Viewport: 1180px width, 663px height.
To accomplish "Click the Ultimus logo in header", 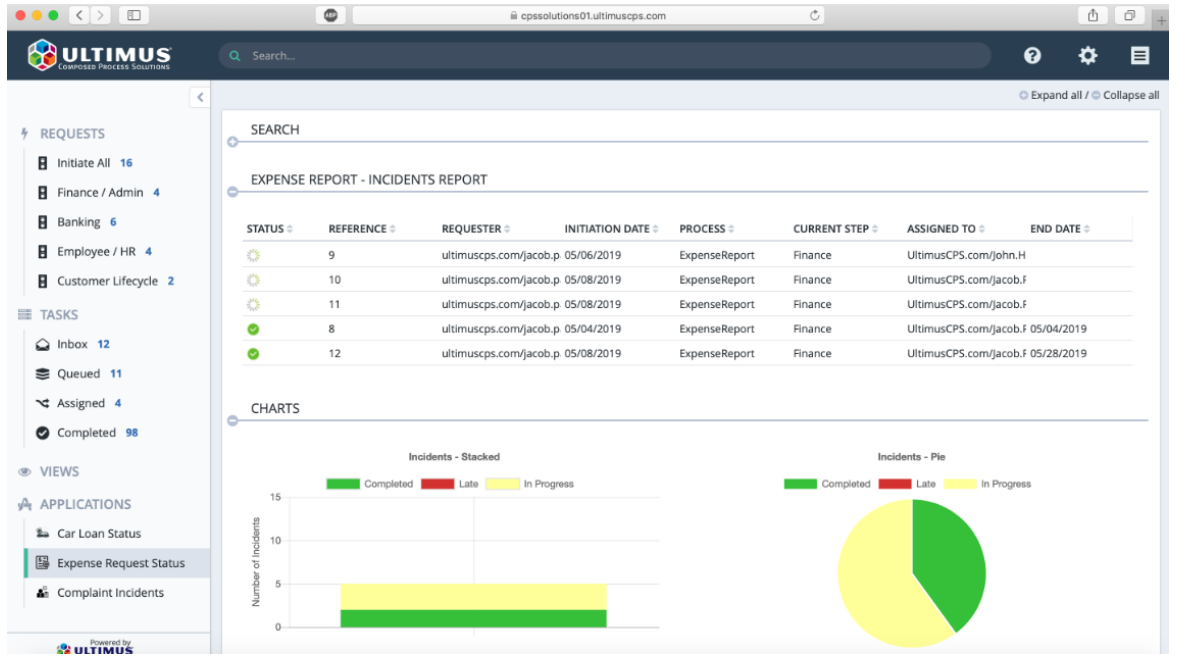I will tap(99, 56).
